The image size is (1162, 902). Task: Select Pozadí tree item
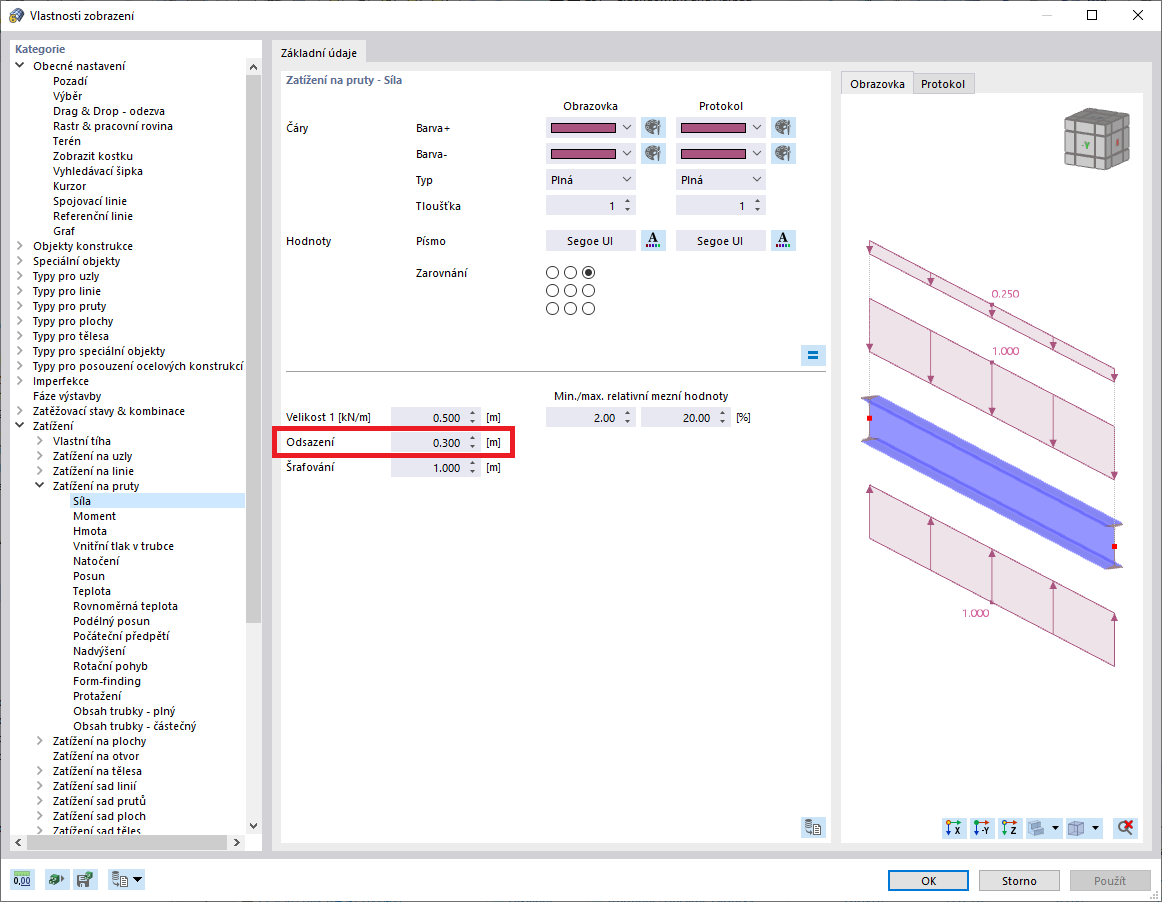70,81
